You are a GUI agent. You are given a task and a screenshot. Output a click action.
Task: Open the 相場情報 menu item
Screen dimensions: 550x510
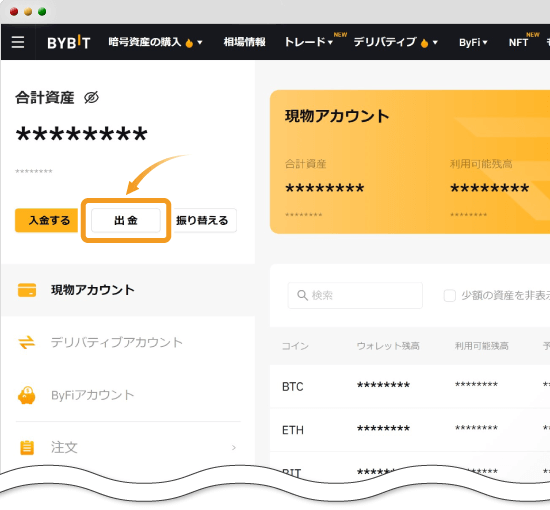point(244,42)
